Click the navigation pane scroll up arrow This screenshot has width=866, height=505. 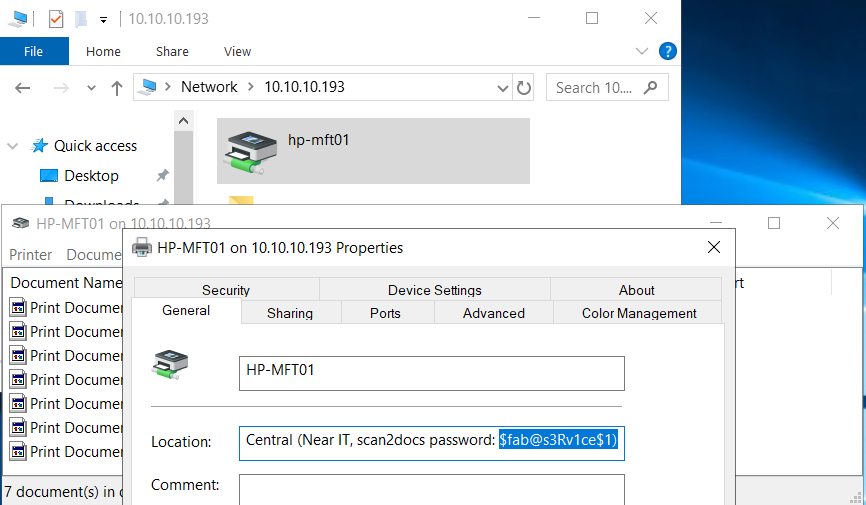point(183,121)
